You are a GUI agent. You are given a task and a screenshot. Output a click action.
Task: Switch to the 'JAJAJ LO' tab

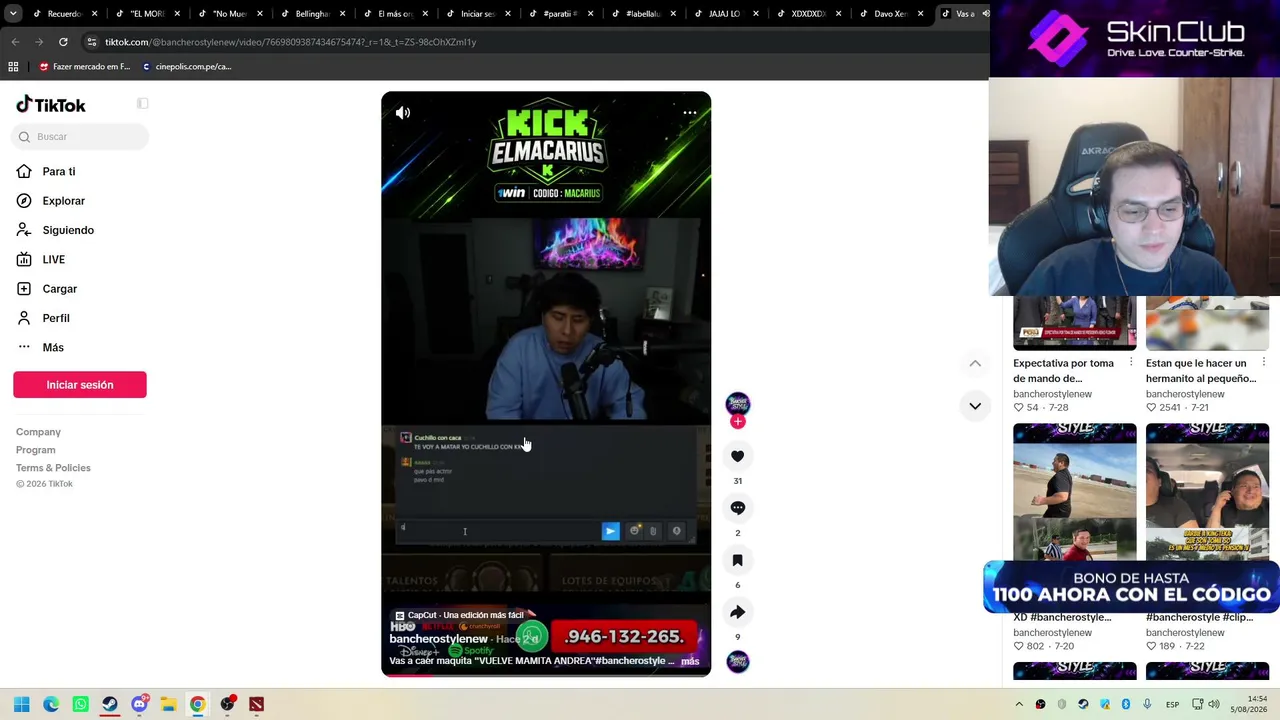point(718,14)
